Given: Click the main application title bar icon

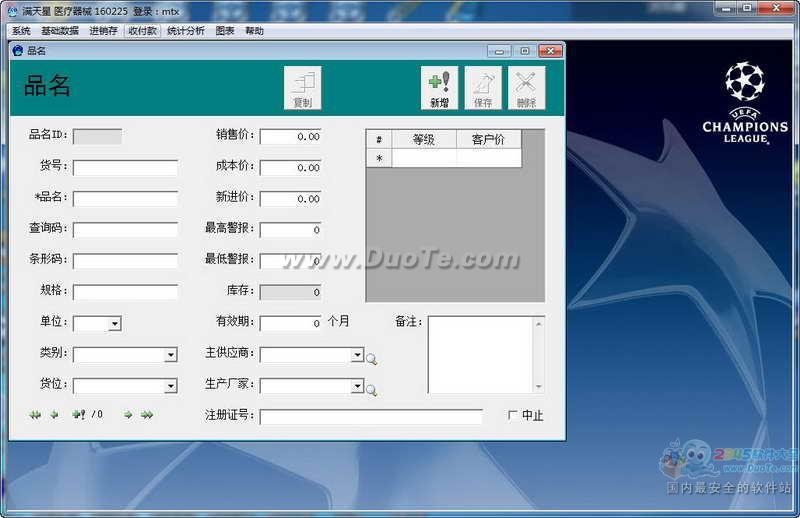Looking at the screenshot, I should 13,11.
